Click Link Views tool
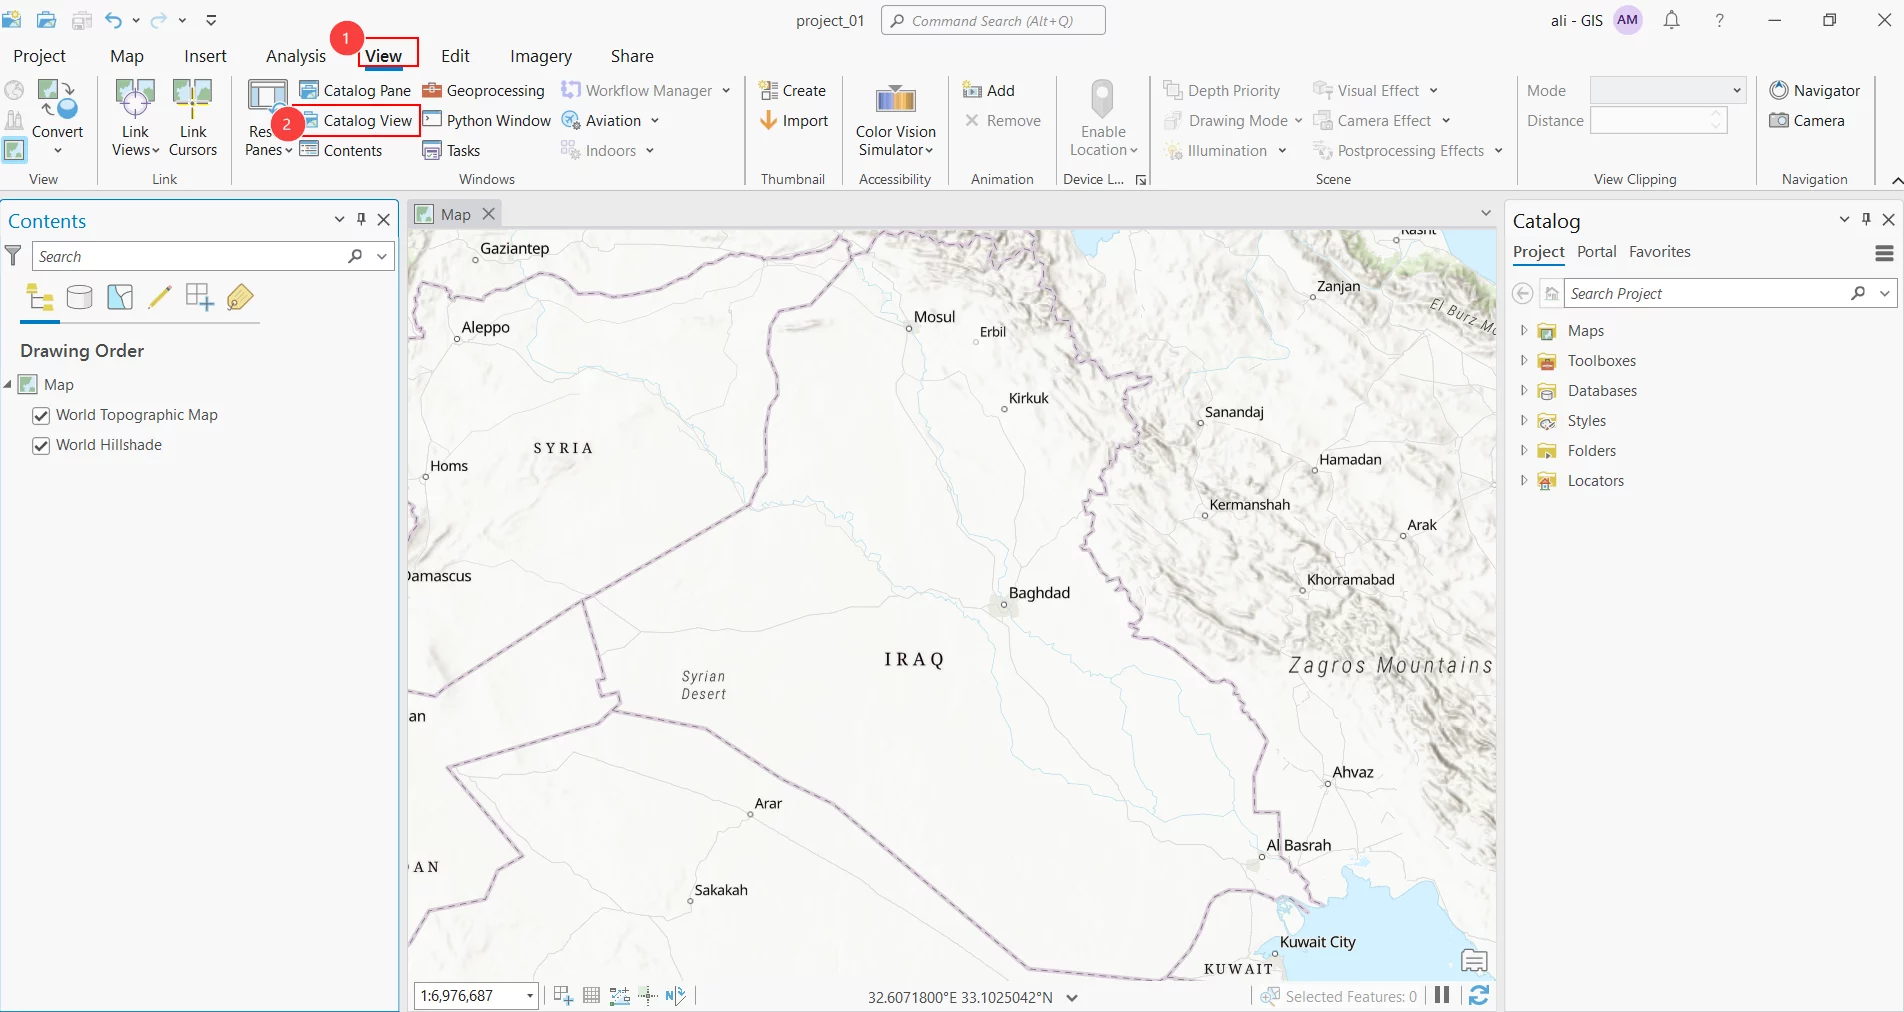Screen dimensions: 1904x1012 (x=135, y=118)
